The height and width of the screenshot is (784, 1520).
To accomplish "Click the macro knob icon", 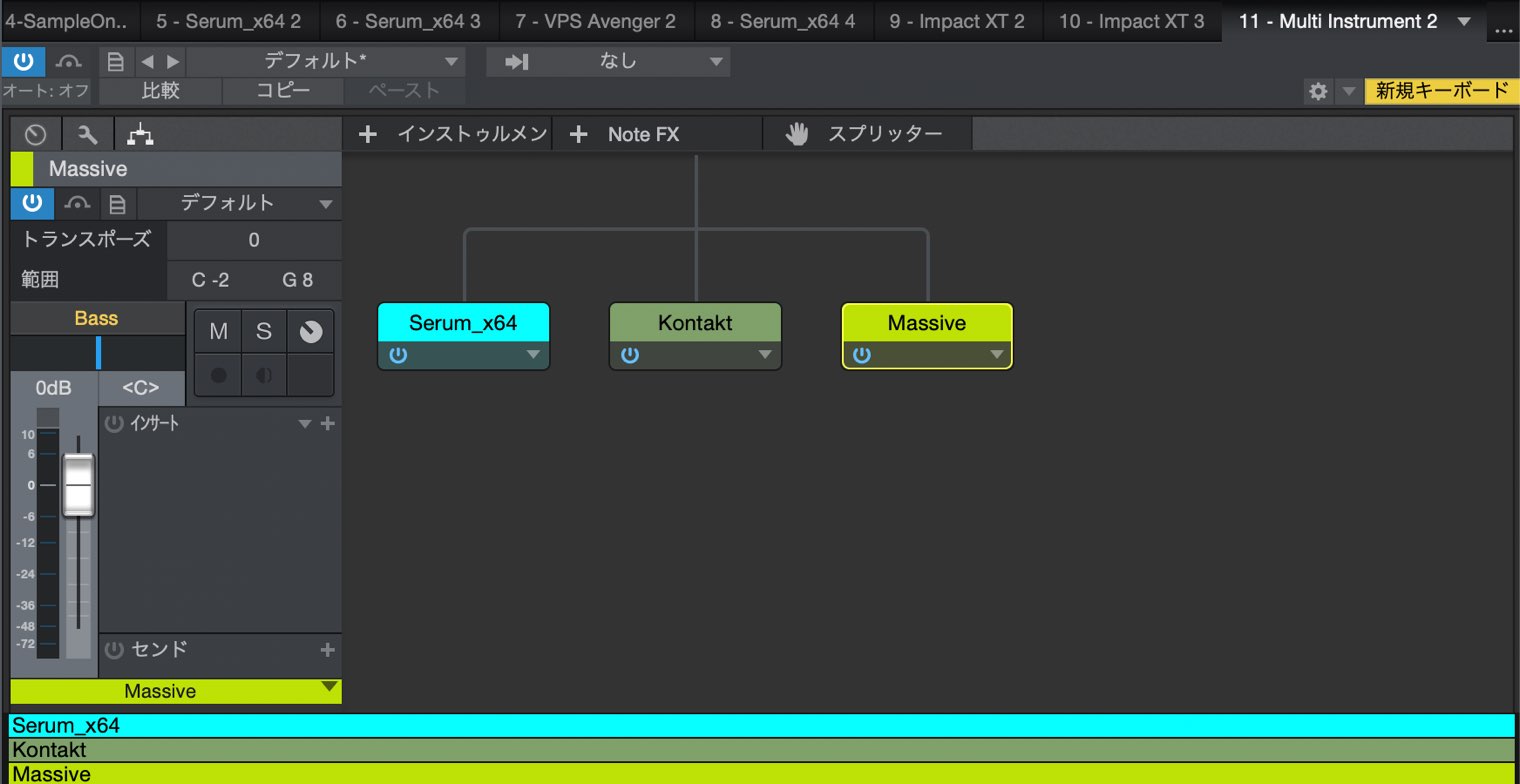I will [x=36, y=134].
